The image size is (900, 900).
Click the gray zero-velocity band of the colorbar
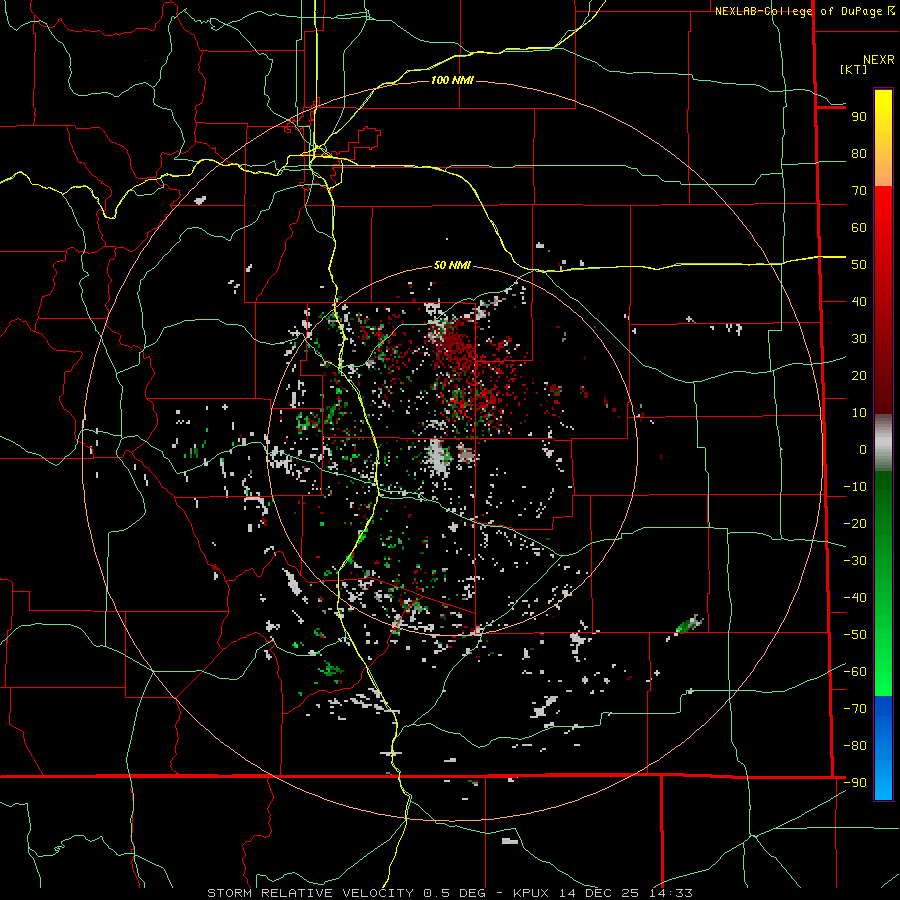(883, 443)
